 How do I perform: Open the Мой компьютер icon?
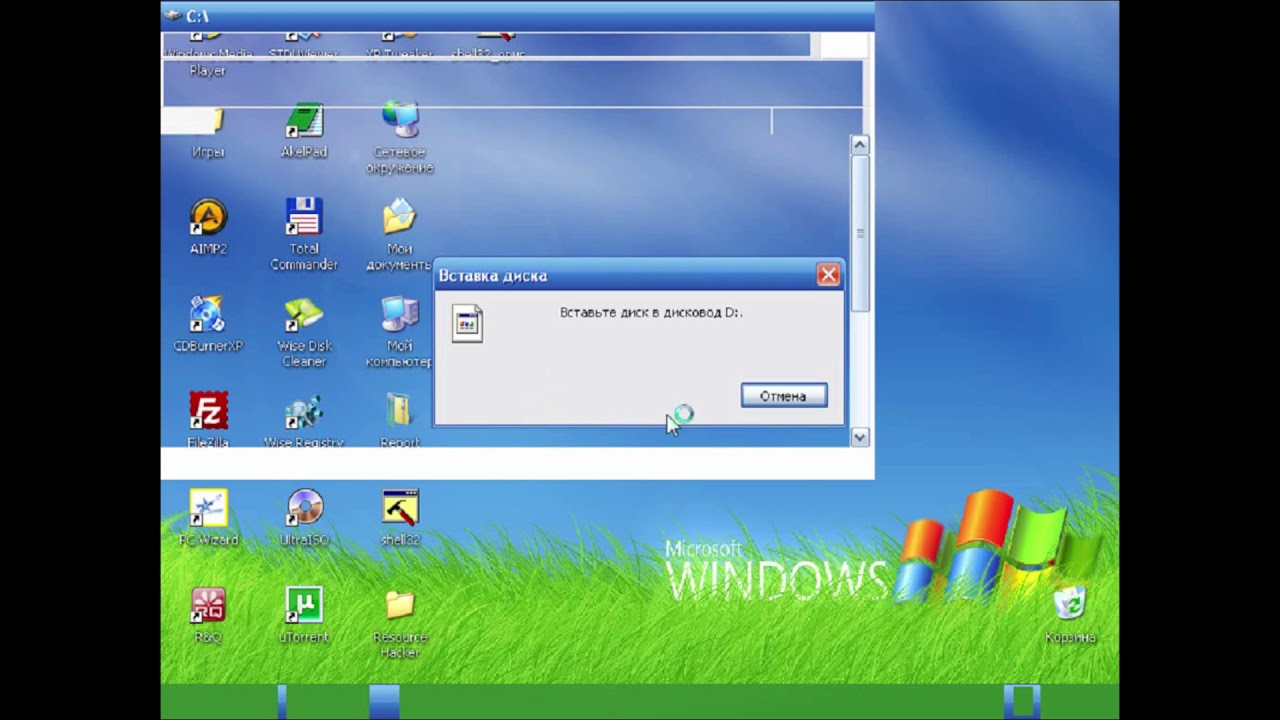pos(400,314)
